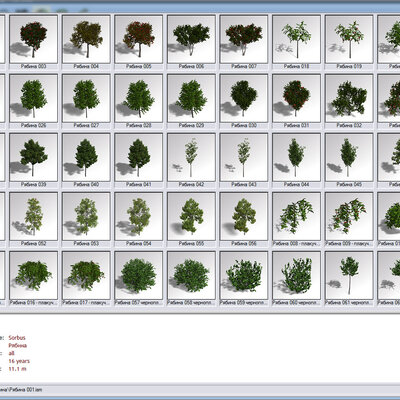
Task: Choose the Рябина 031 red-berried tree
Action: pos(296,98)
